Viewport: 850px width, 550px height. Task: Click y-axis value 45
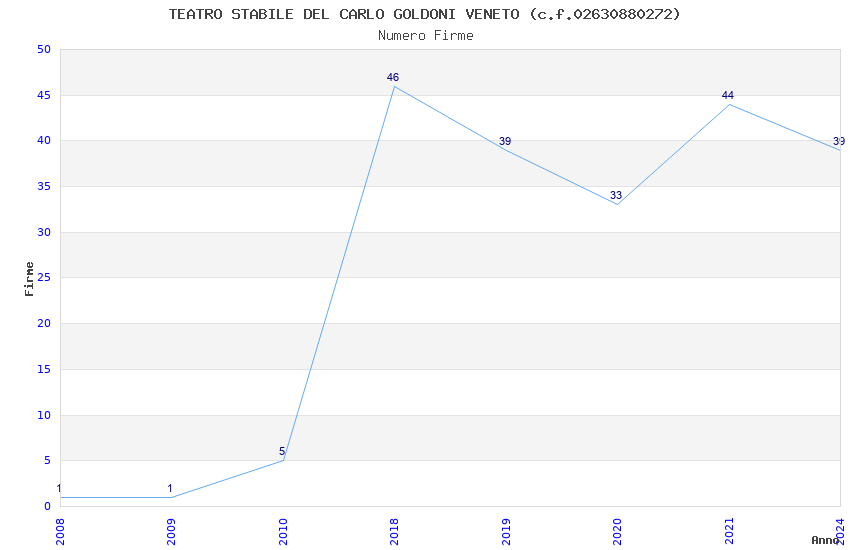[x=44, y=95]
